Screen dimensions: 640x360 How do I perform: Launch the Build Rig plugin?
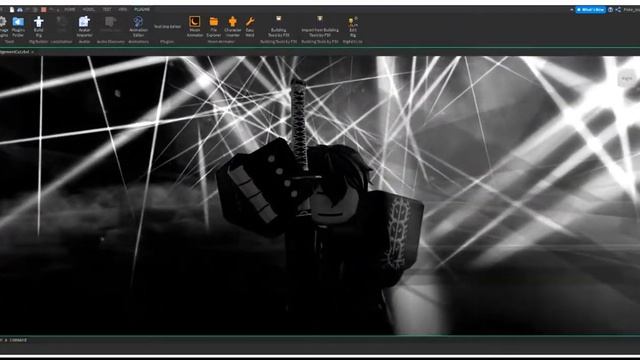(x=38, y=27)
